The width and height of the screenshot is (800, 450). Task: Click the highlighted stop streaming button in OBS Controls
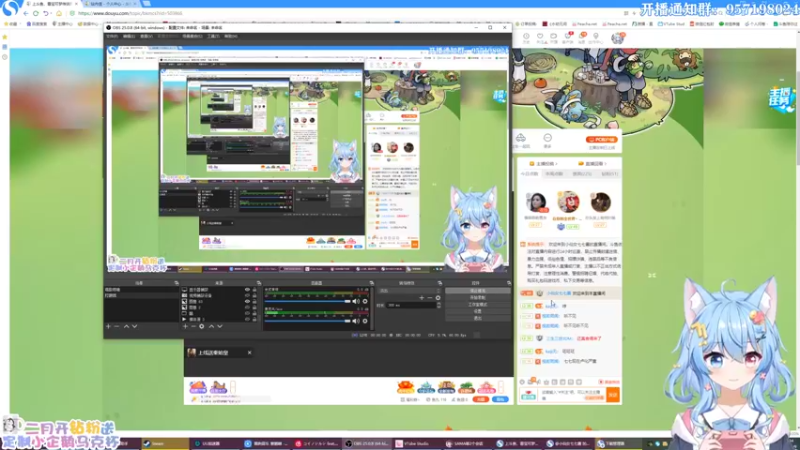[x=478, y=290]
